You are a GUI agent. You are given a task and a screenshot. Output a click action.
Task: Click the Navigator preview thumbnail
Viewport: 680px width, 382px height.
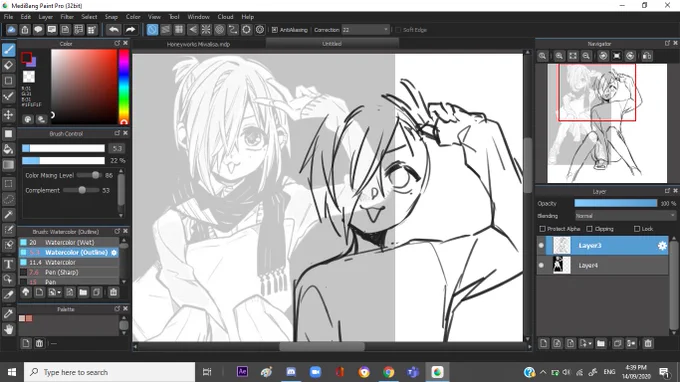(607, 123)
